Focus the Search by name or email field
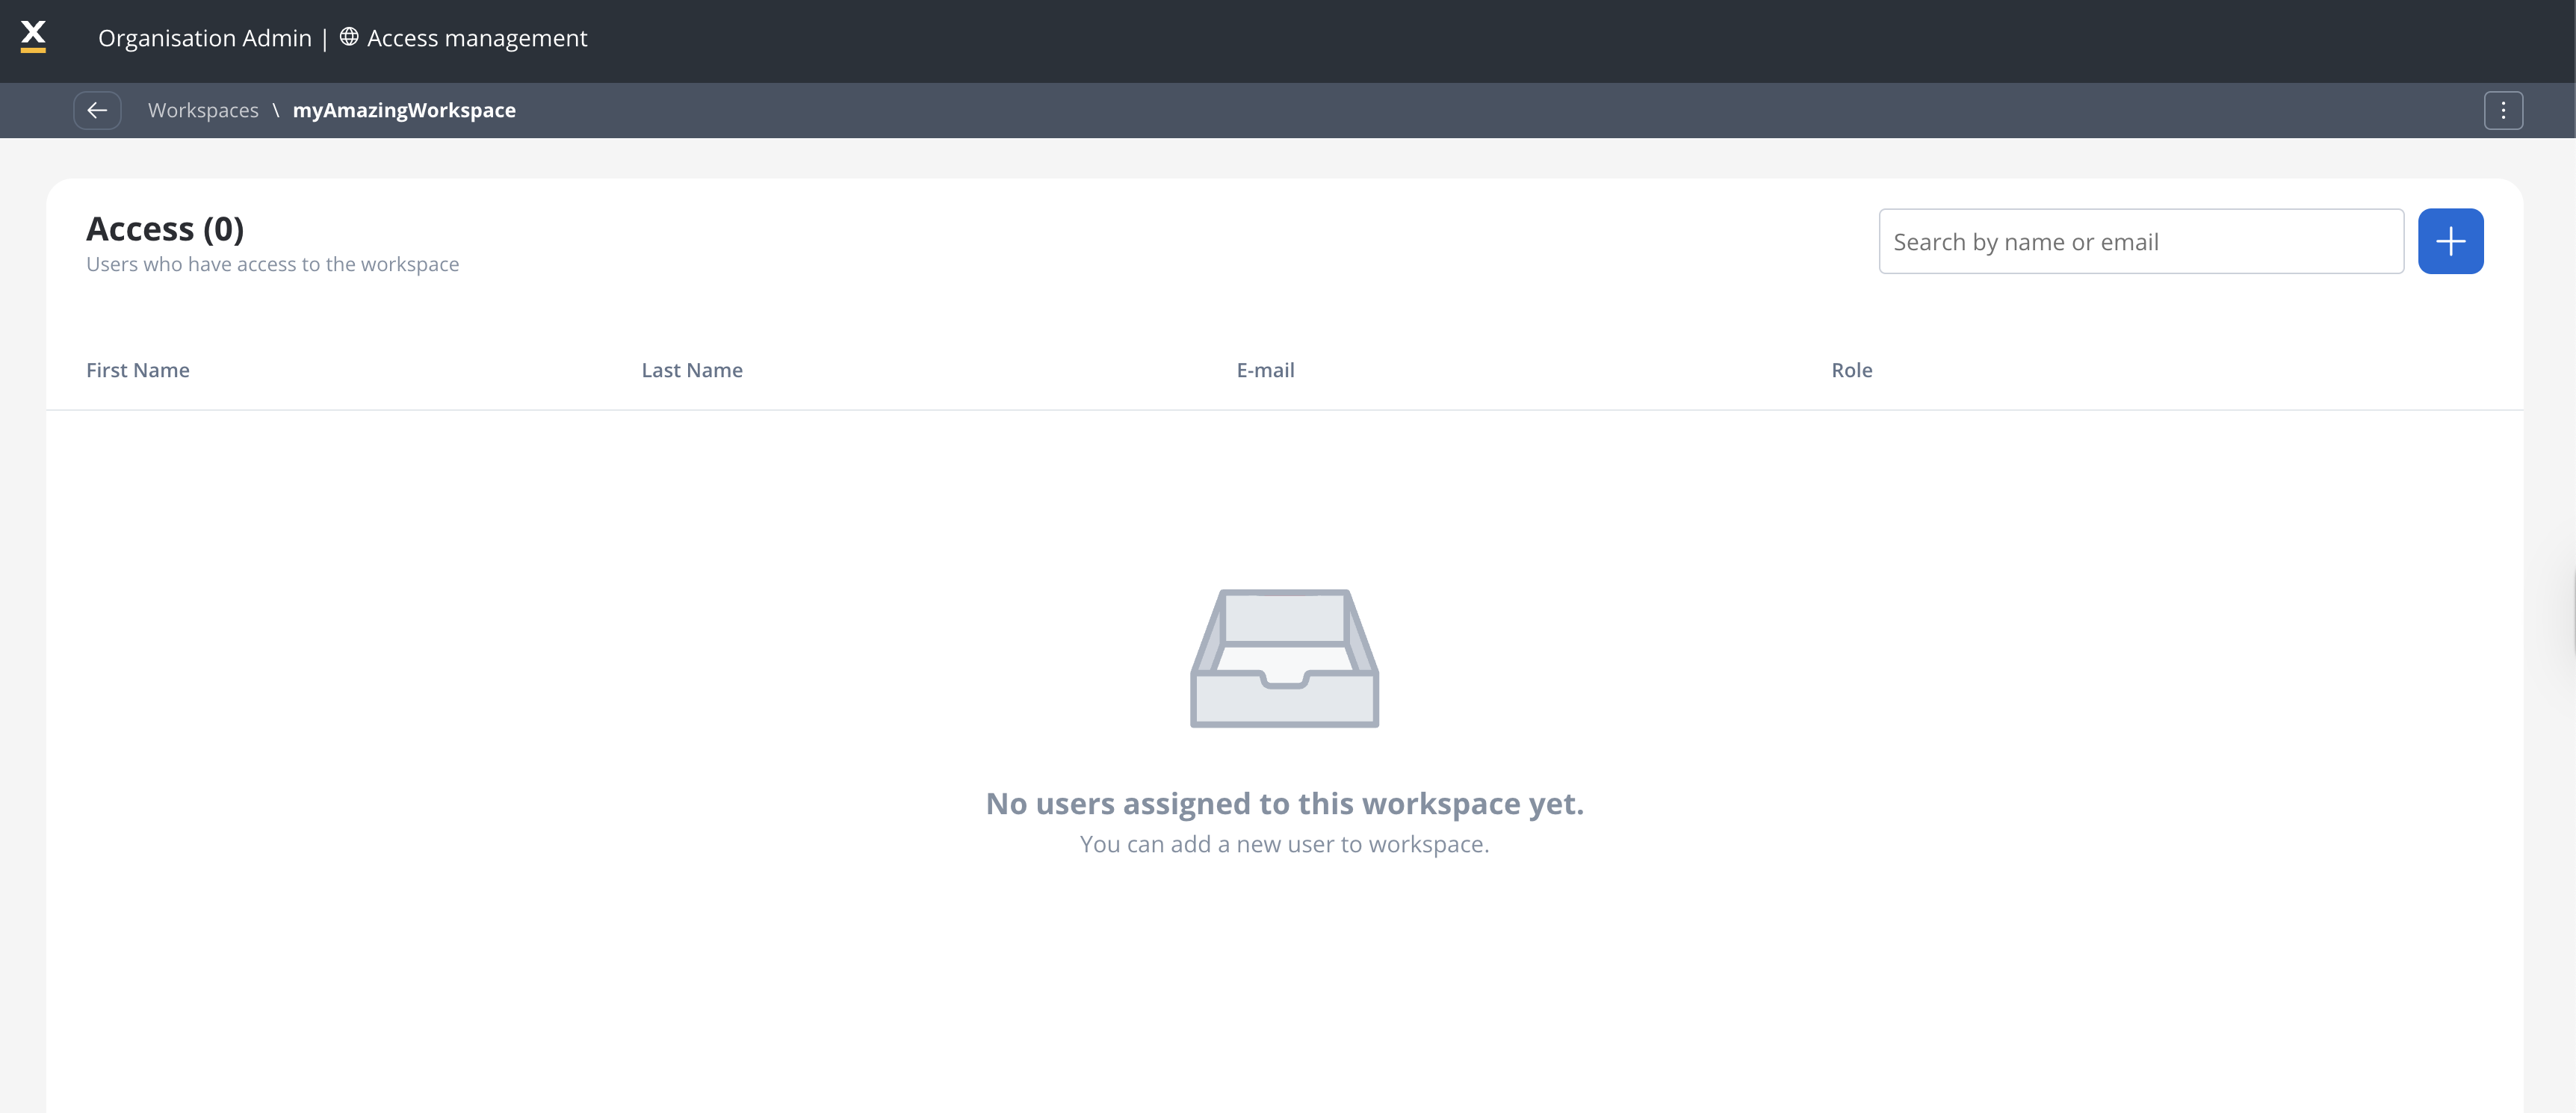 [x=2140, y=241]
